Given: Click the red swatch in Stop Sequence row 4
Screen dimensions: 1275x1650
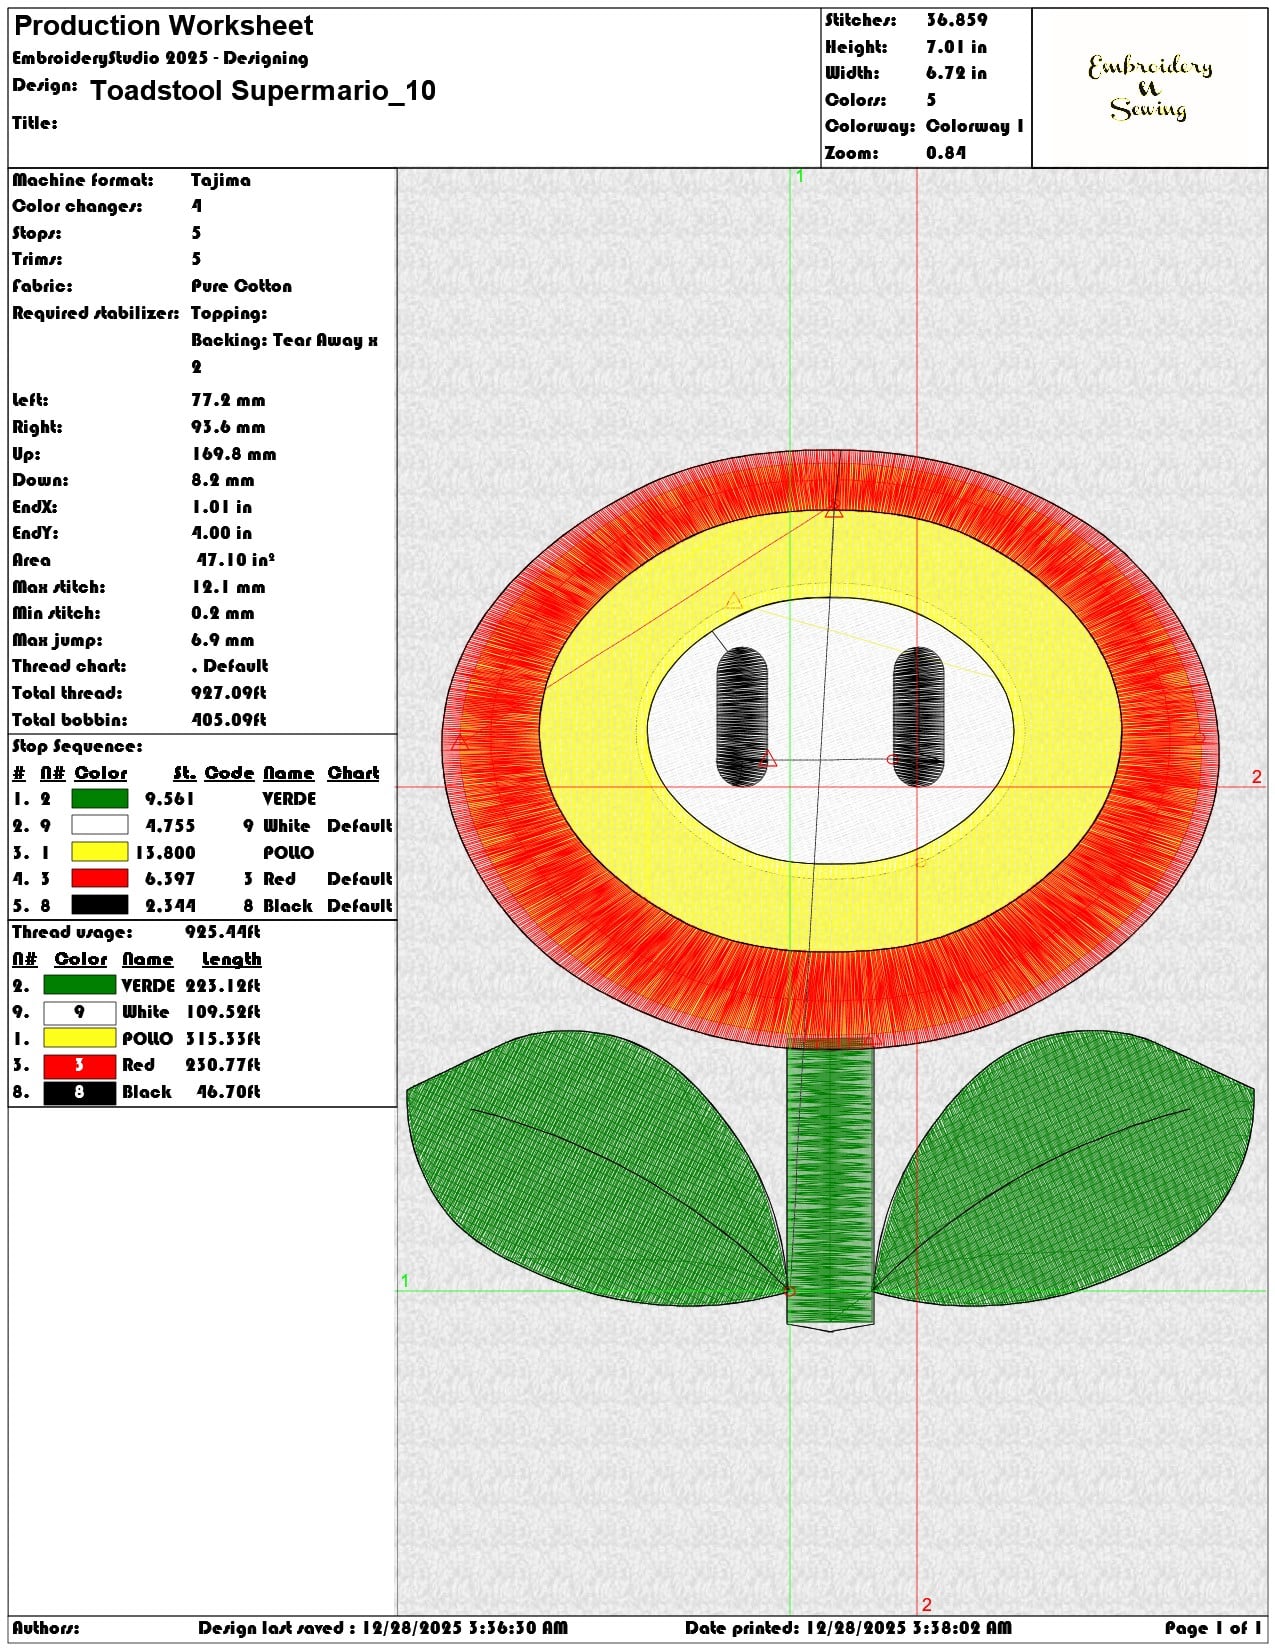Looking at the screenshot, I should 100,879.
